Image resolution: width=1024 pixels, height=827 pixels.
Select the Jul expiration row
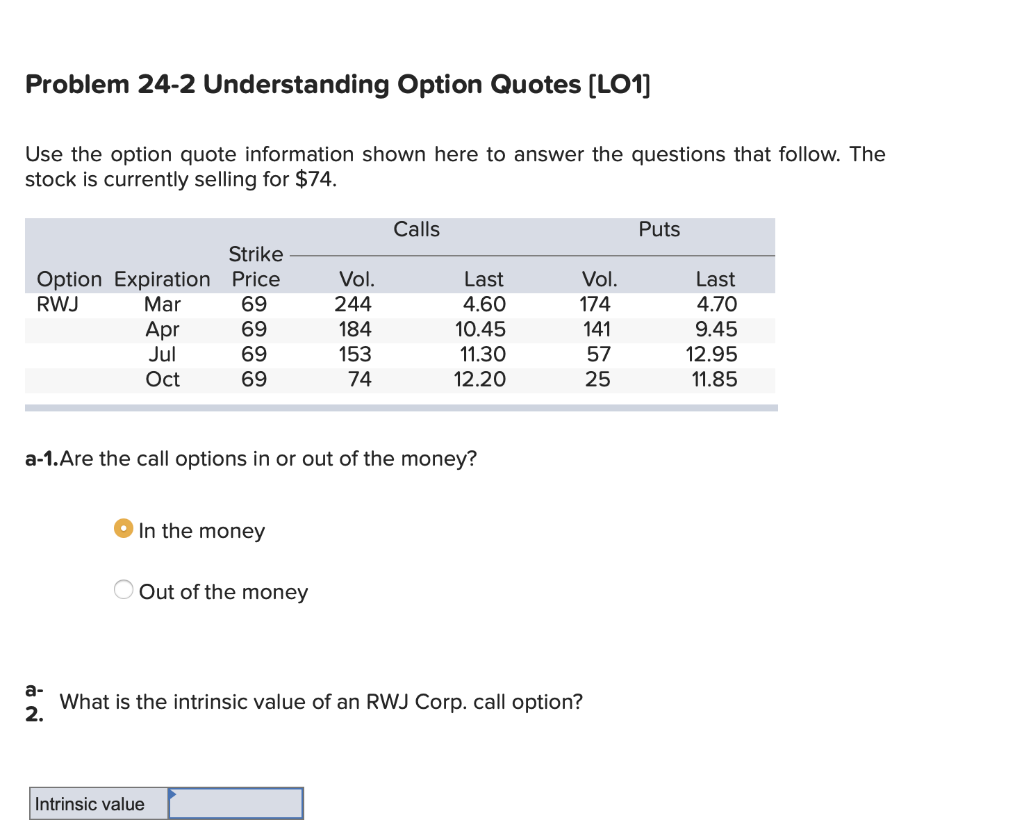coord(163,354)
